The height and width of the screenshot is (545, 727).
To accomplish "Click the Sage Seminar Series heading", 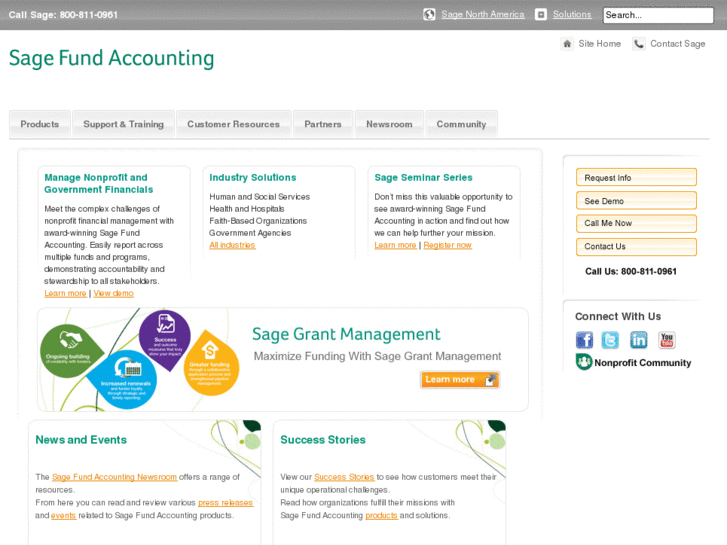I will (x=423, y=178).
